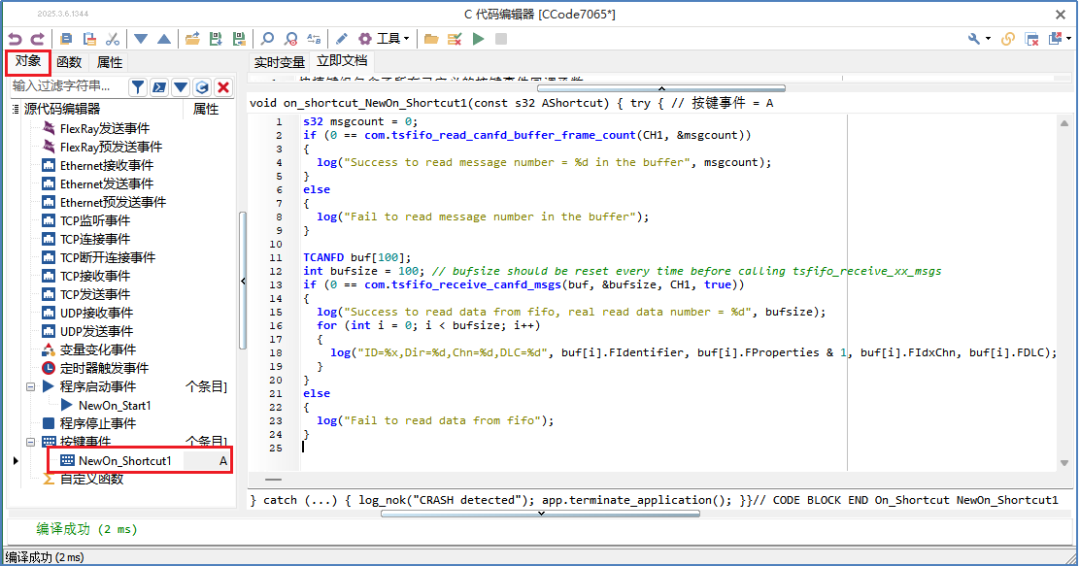
Task: Click the checklist icon with red X
Action: point(455,39)
